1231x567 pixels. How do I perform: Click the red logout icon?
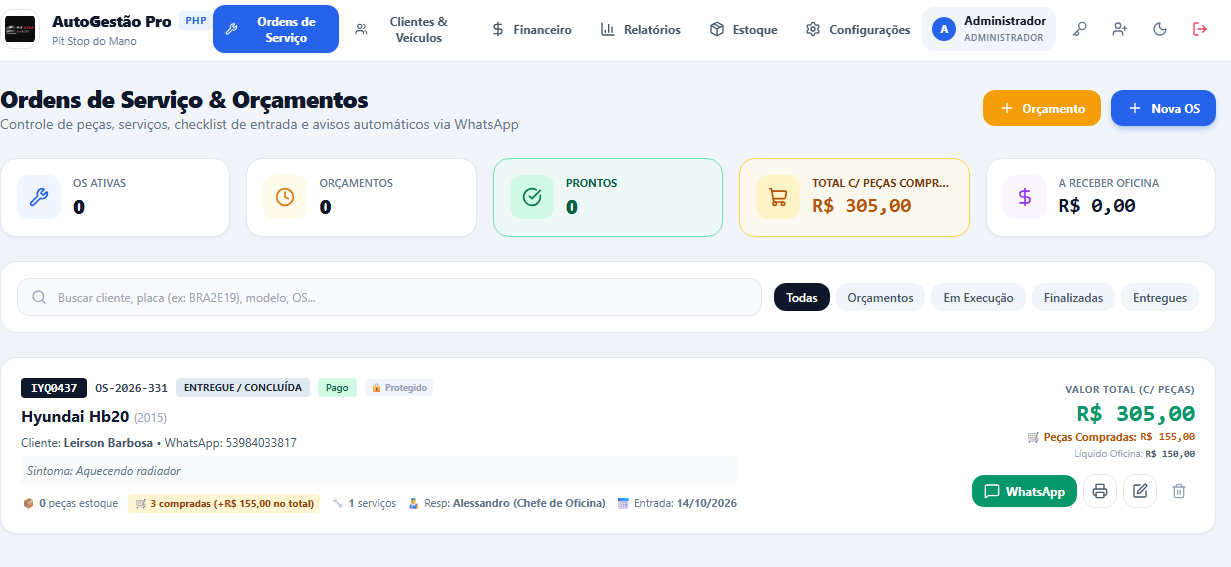[1200, 29]
